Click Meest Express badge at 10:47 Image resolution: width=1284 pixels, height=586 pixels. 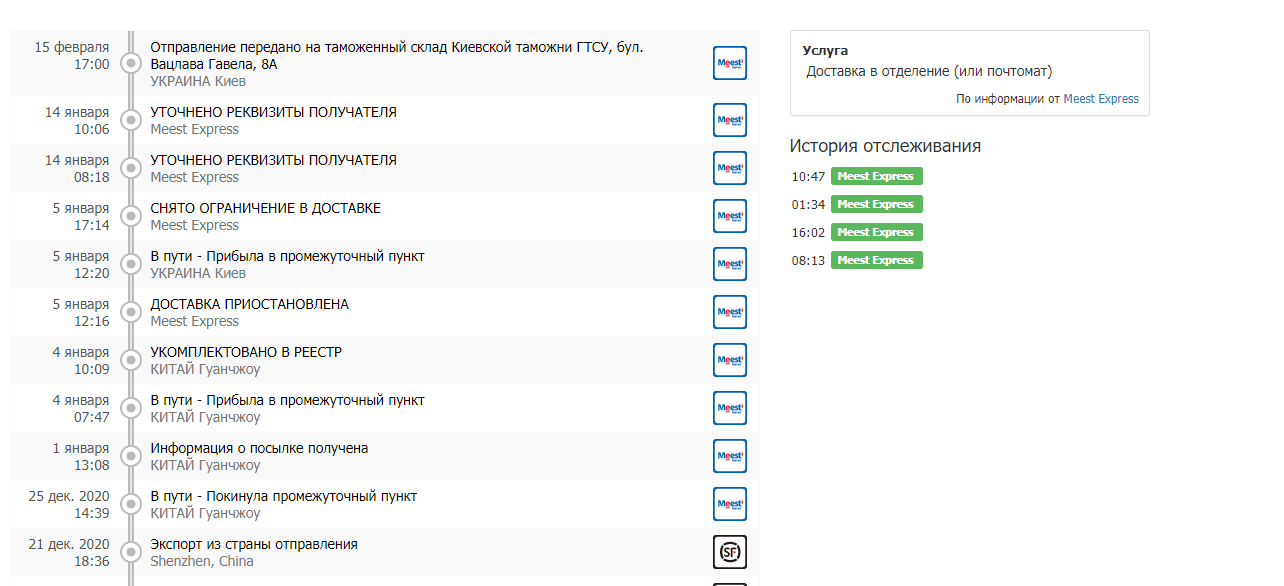(x=876, y=176)
